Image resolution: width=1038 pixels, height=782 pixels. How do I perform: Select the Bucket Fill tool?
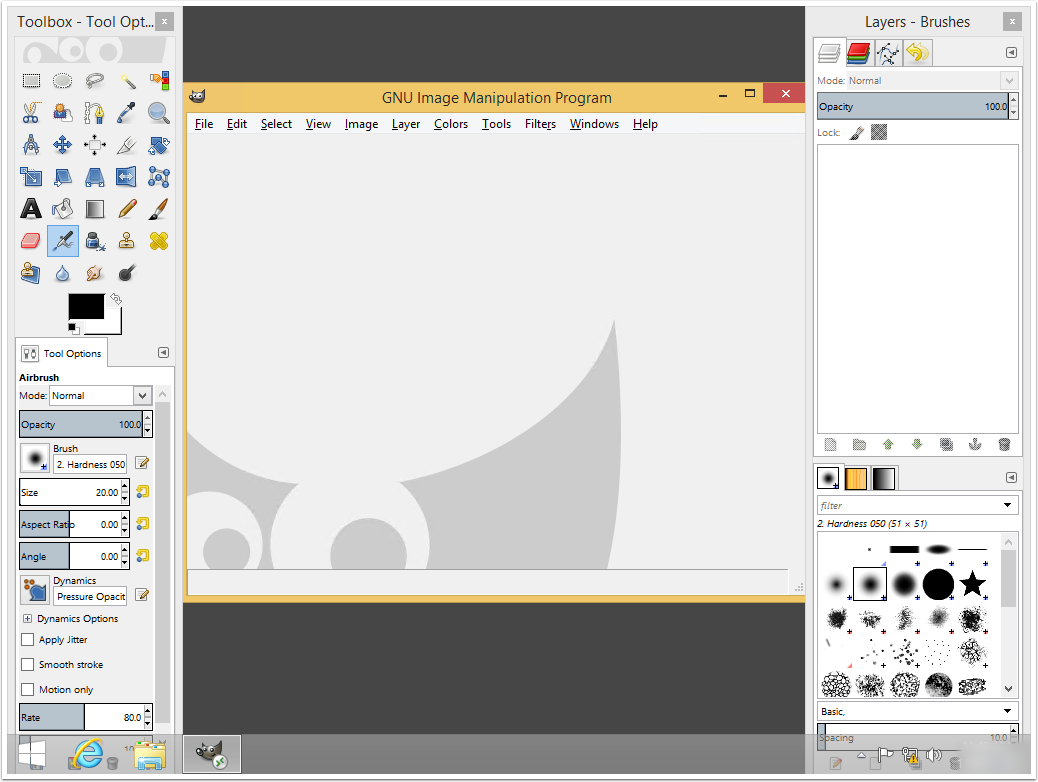[x=63, y=209]
